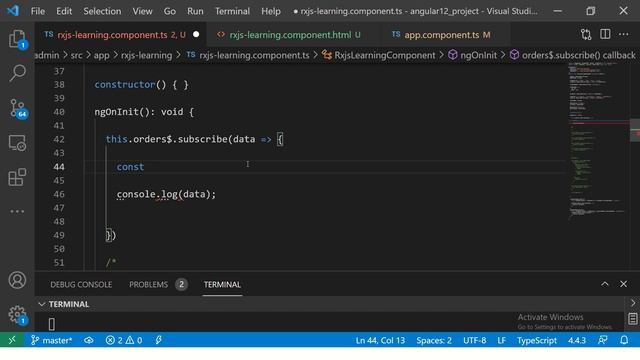
Task: Open the Accounts icon
Action: pyautogui.click(x=17, y=280)
